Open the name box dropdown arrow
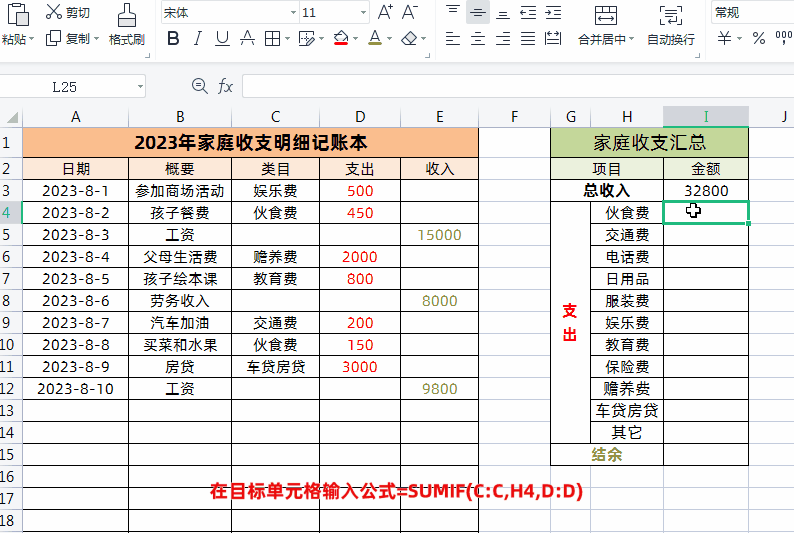Screen dimensions: 794x533 140,87
